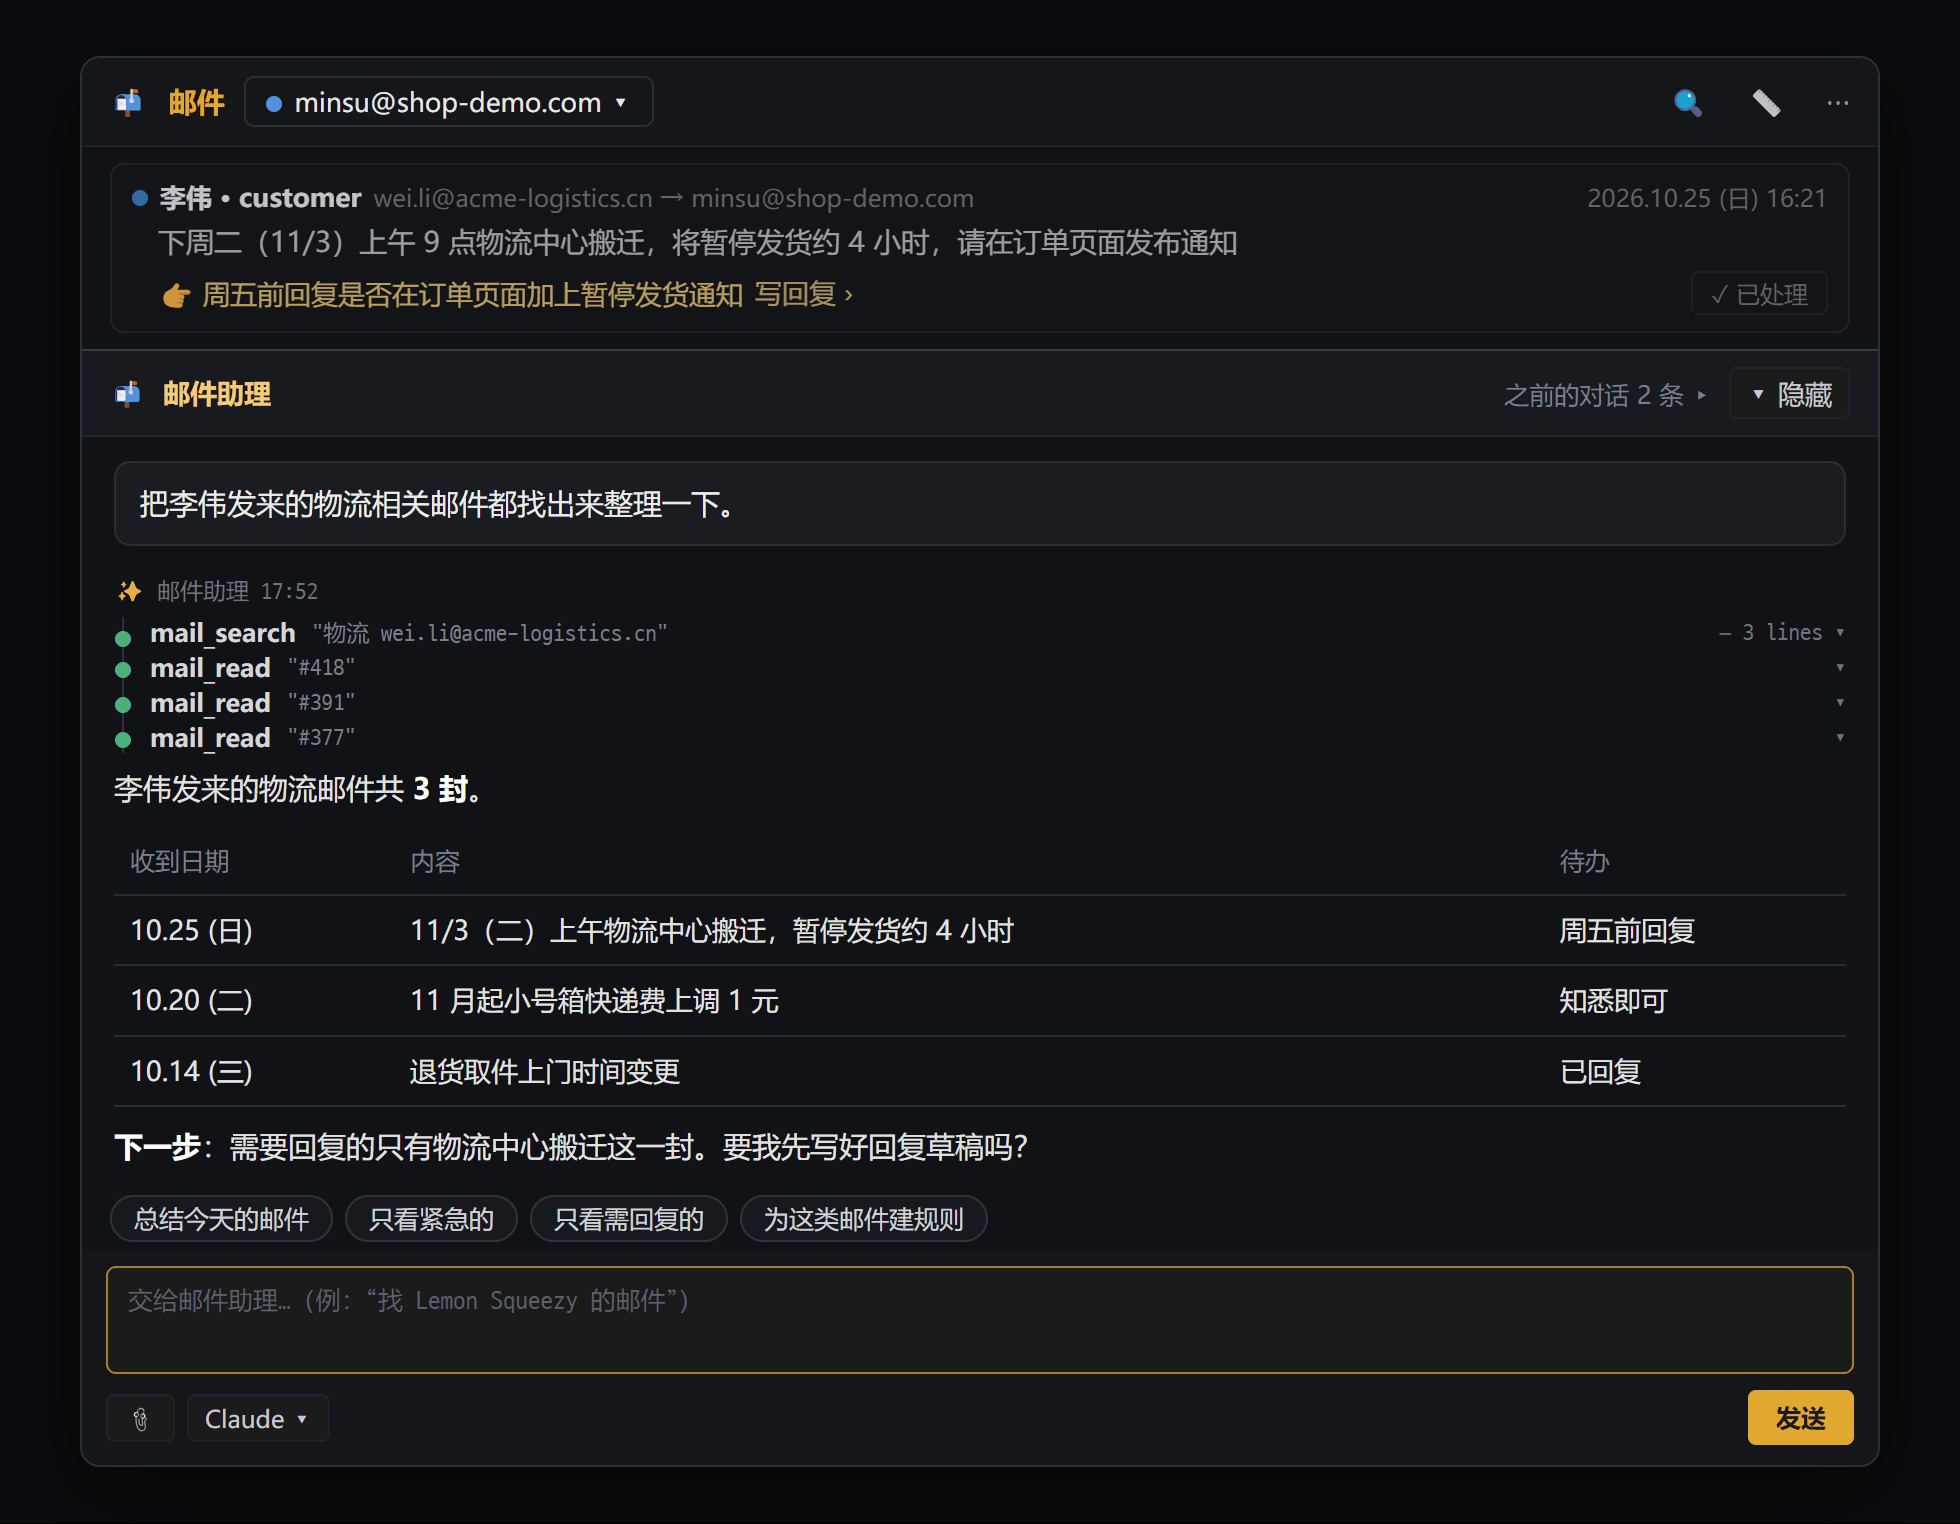Open the three-dots more menu
1960x1524 pixels.
click(1838, 102)
